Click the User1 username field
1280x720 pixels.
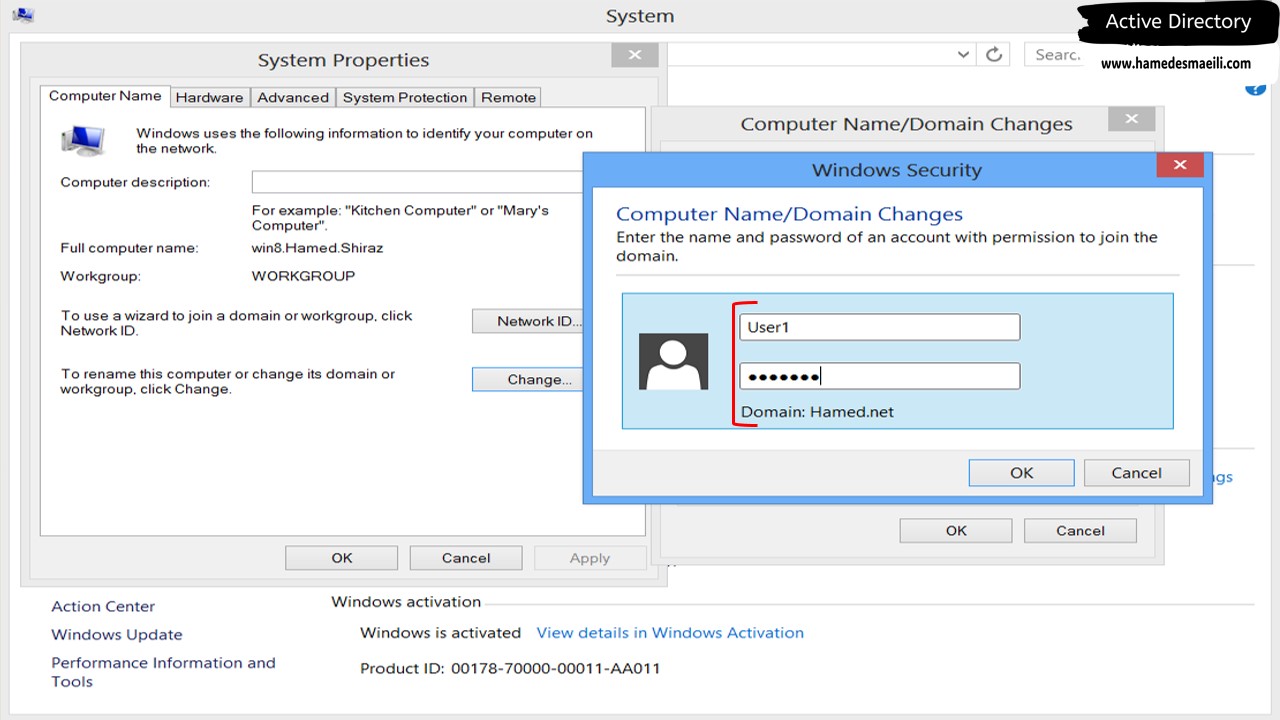tap(880, 327)
